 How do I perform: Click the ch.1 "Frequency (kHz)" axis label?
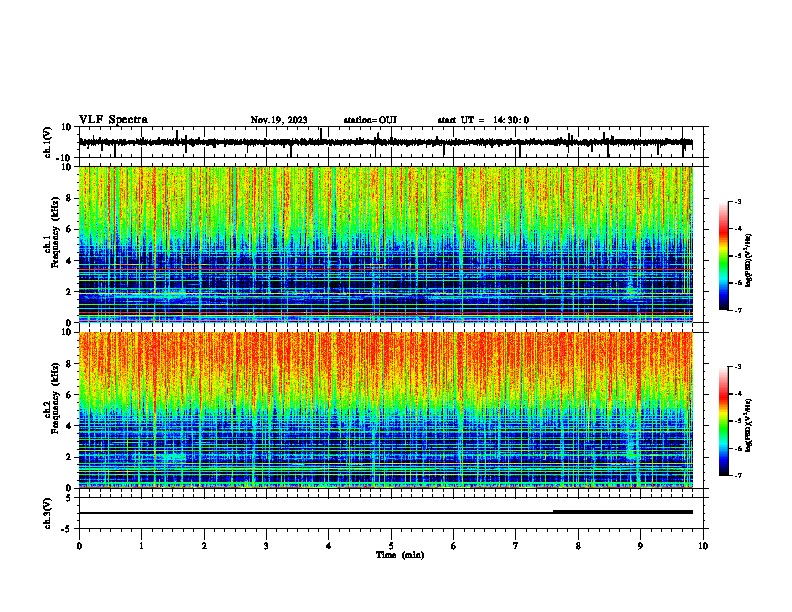pos(56,232)
